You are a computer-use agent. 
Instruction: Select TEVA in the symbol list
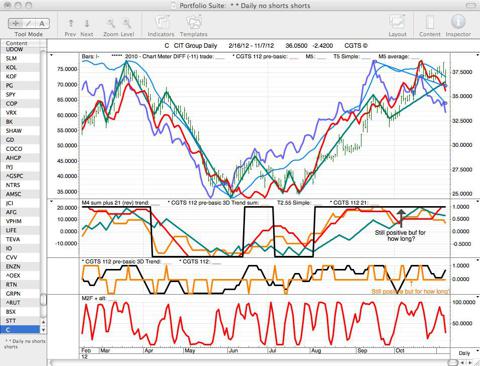(21, 239)
